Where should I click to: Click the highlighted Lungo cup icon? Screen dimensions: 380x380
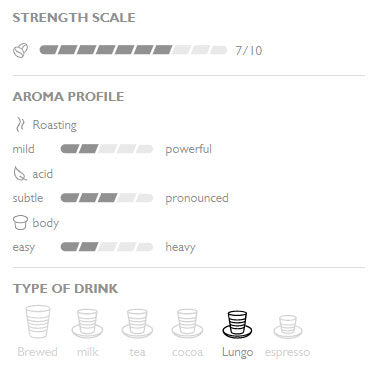(x=237, y=324)
